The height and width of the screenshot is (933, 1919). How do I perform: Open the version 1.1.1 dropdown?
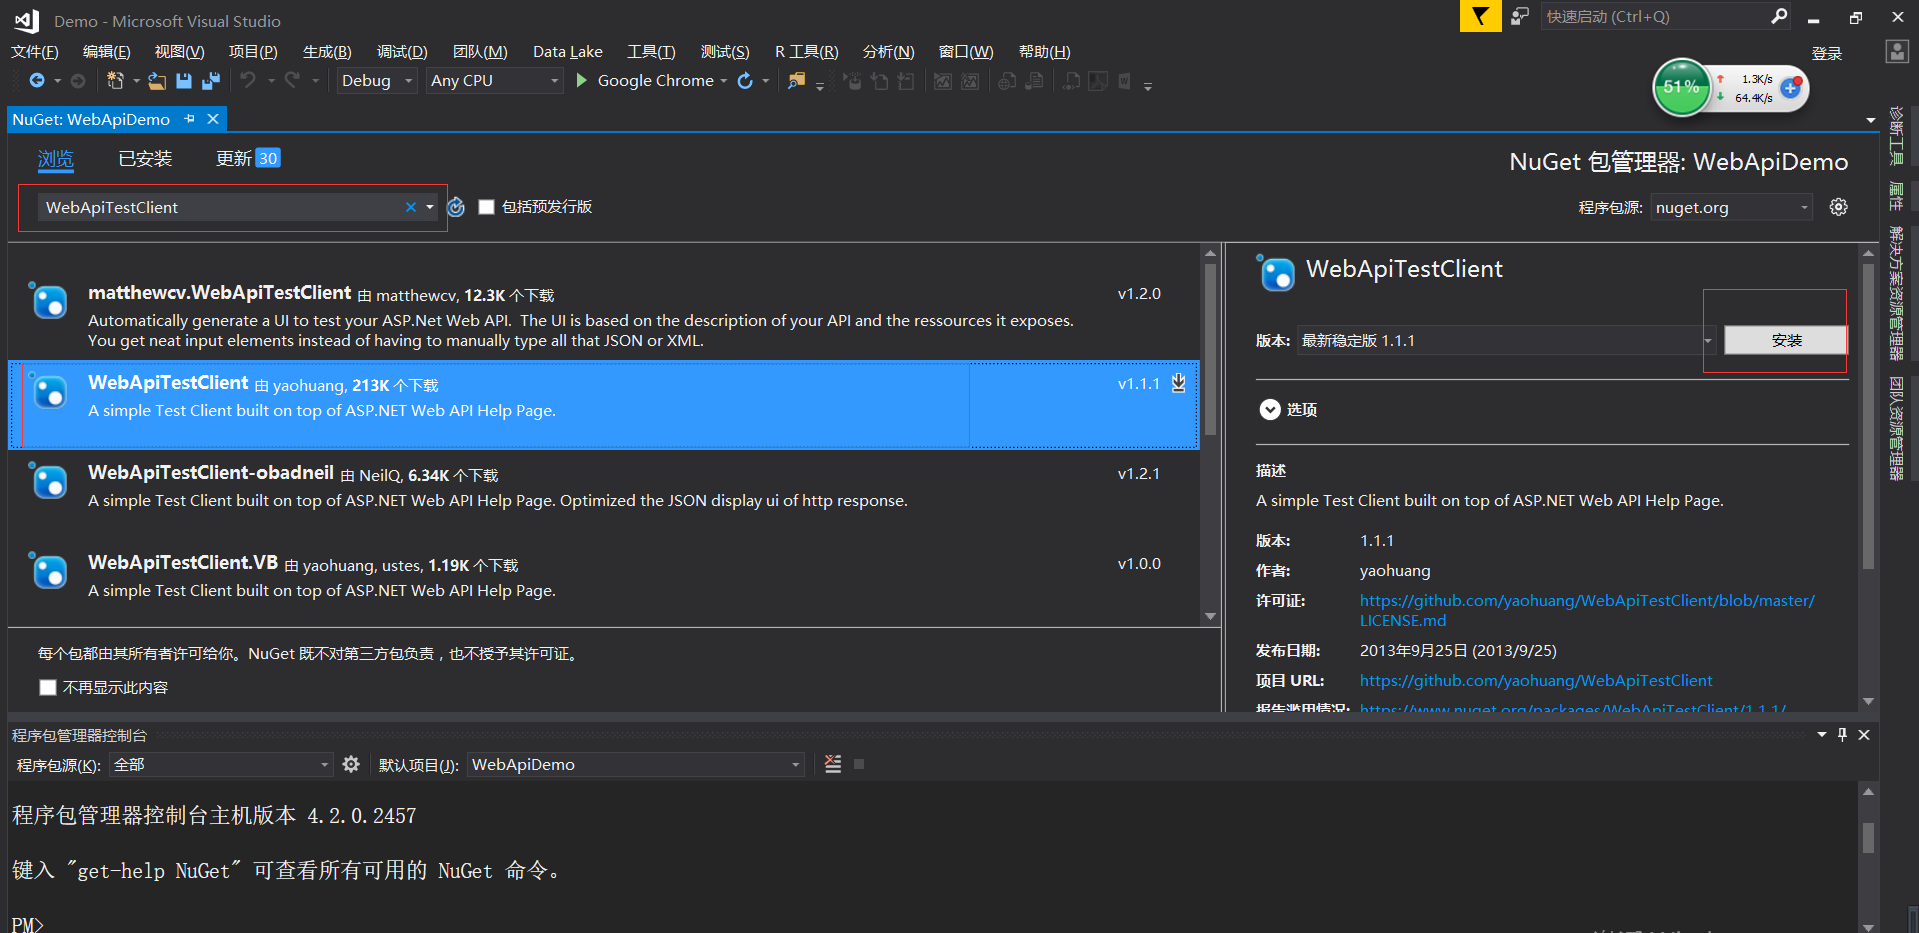[x=1506, y=340]
